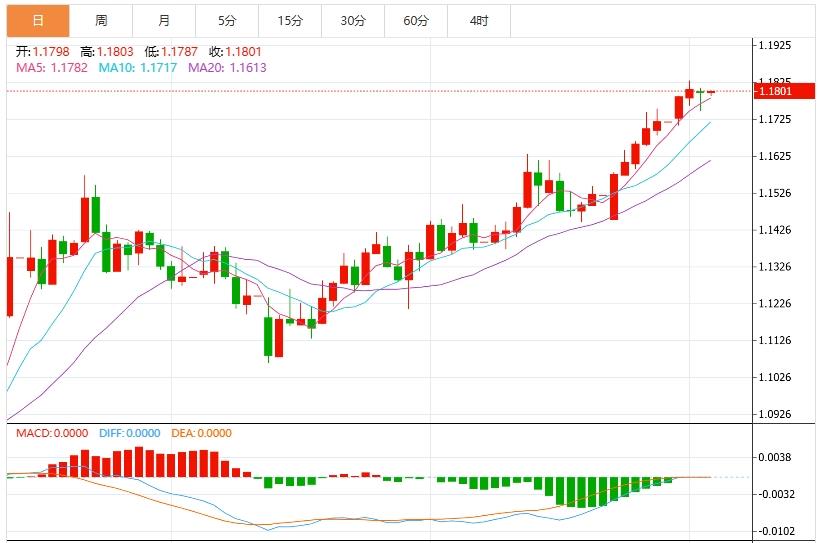Viewport: 820px width, 543px height.
Task: Click the DIFF value label
Action: (x=130, y=433)
